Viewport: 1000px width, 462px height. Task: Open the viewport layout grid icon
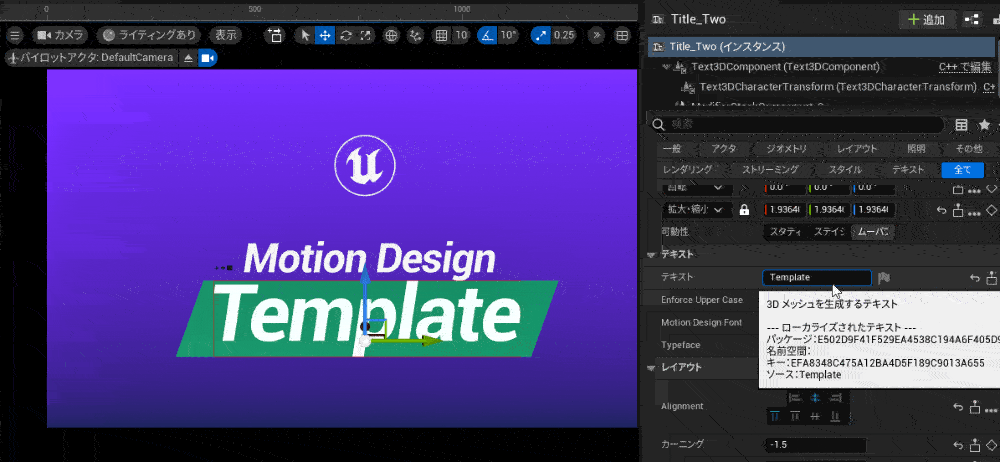point(622,35)
